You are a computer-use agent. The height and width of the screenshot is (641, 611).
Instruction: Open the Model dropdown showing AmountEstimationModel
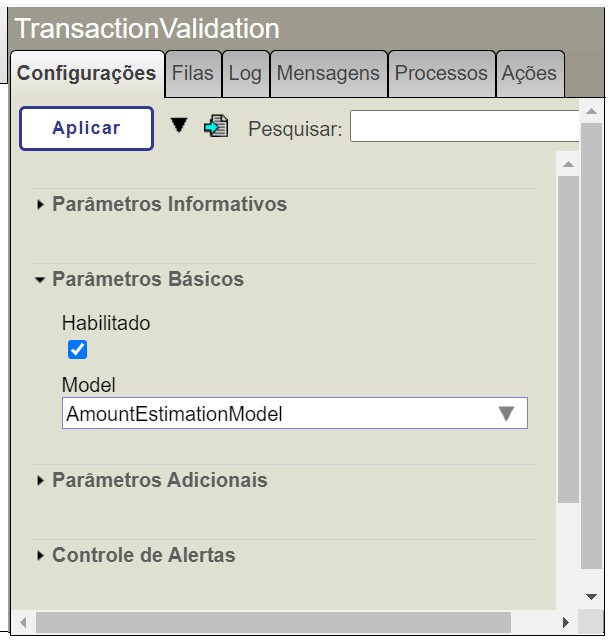click(294, 413)
